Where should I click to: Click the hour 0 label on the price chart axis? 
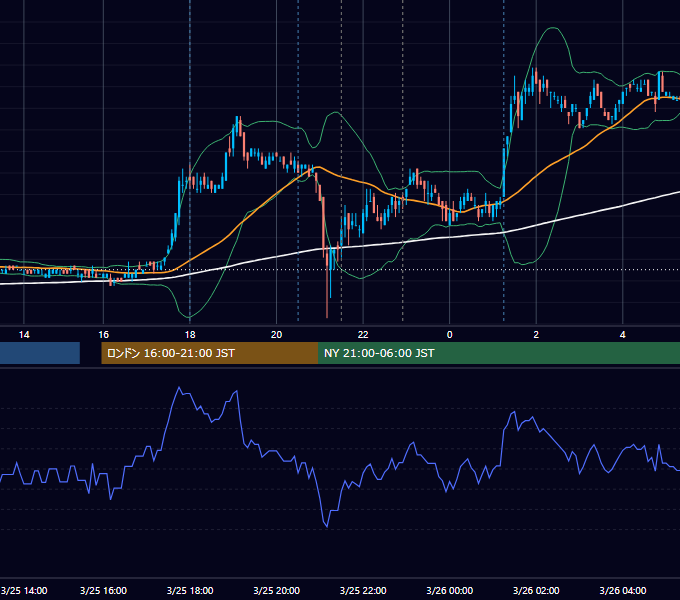[449, 335]
